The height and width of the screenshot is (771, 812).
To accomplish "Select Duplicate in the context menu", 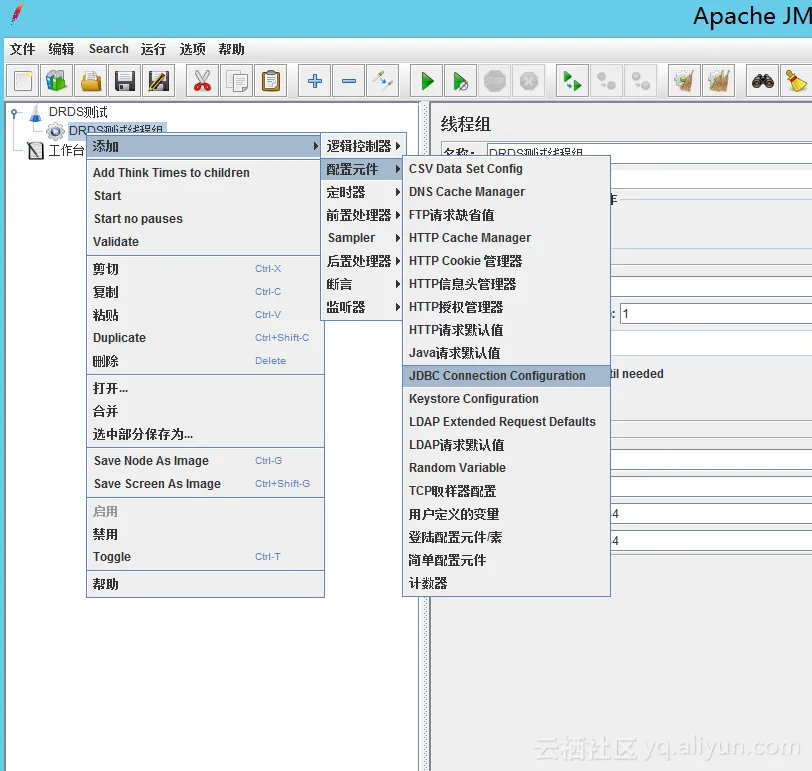I will tap(205, 338).
